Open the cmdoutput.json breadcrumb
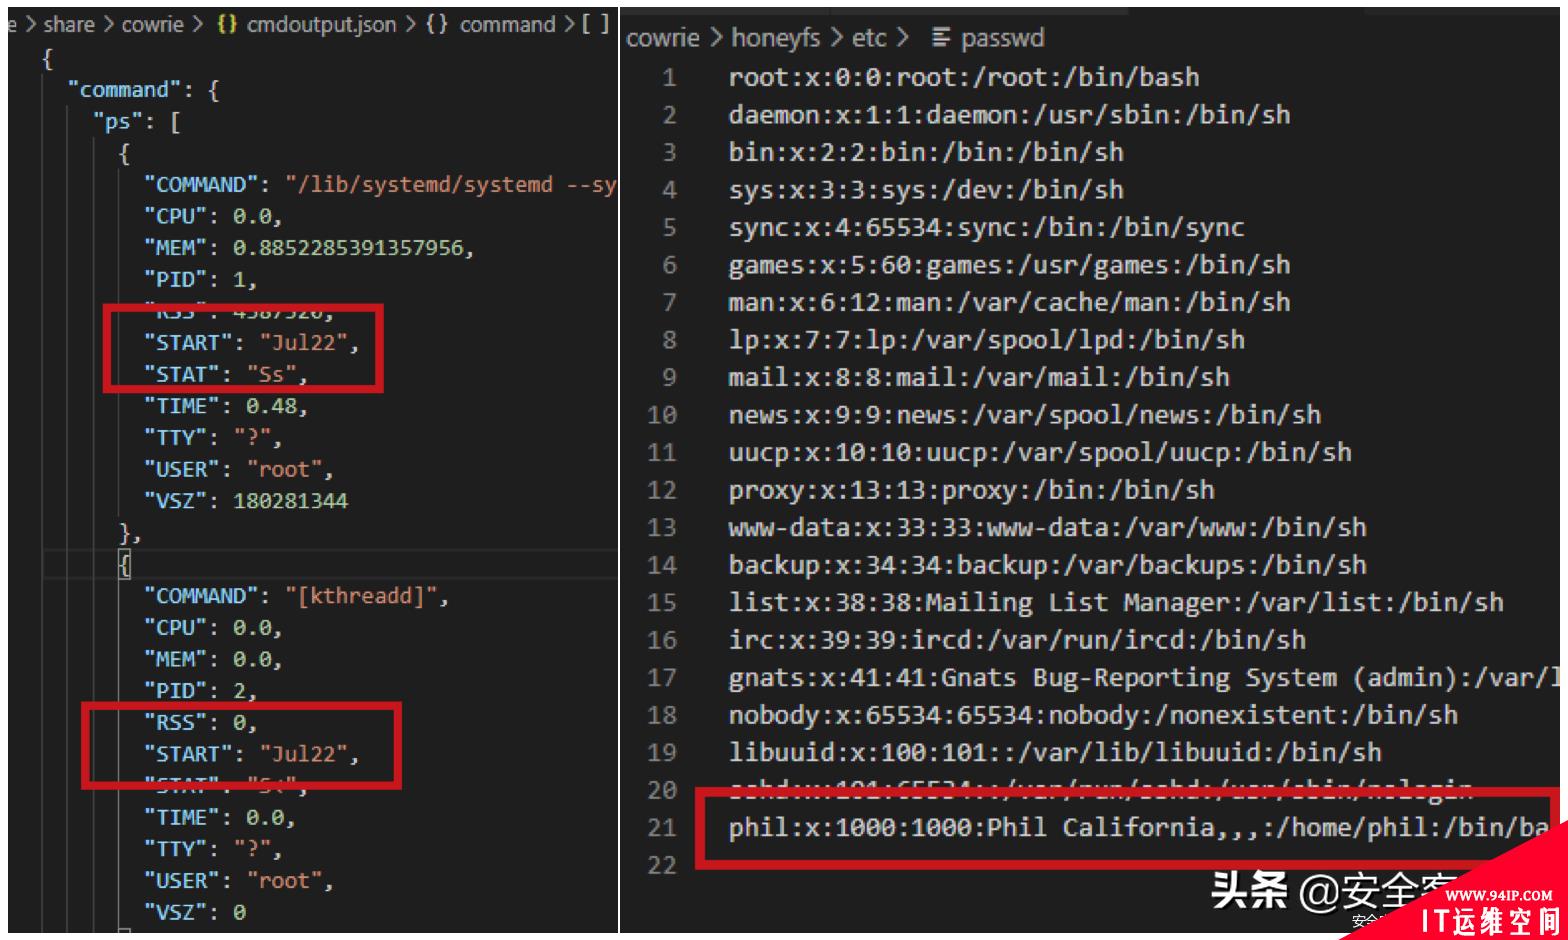 (321, 24)
